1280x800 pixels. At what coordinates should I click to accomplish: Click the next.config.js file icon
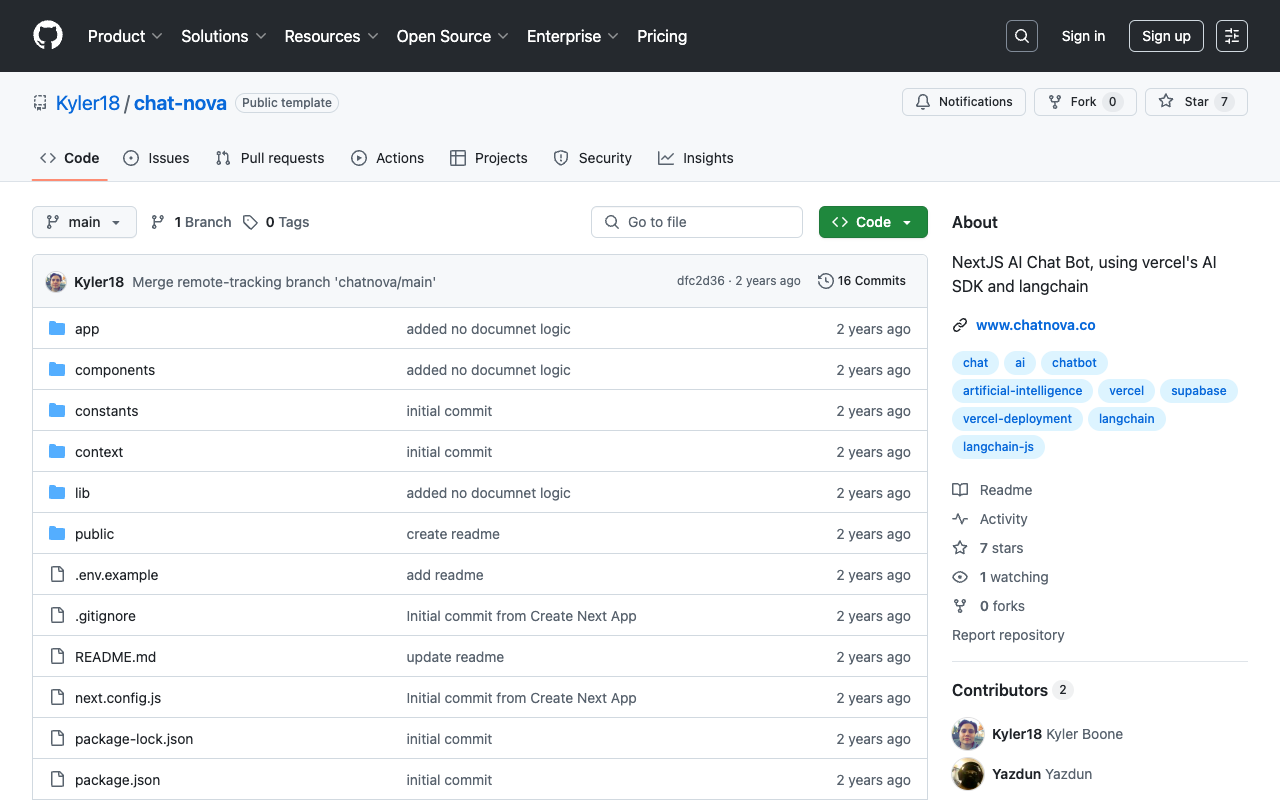[x=57, y=698]
